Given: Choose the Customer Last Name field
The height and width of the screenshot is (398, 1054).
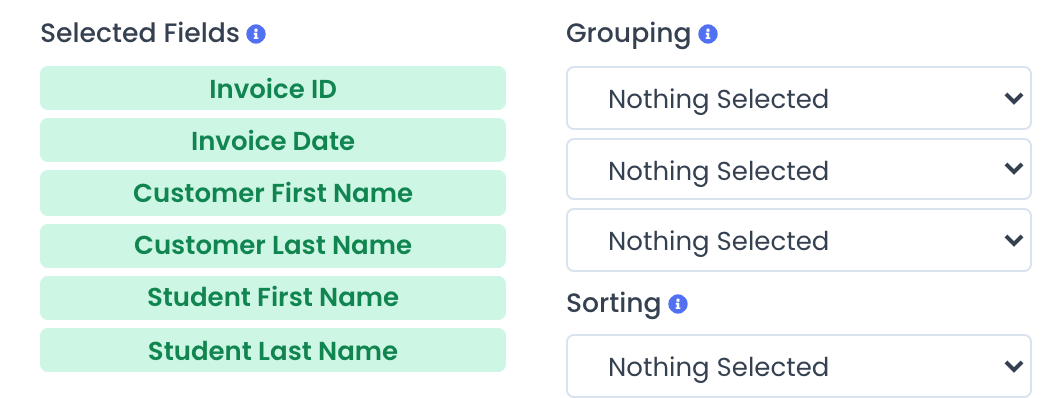Looking at the screenshot, I should 273,245.
